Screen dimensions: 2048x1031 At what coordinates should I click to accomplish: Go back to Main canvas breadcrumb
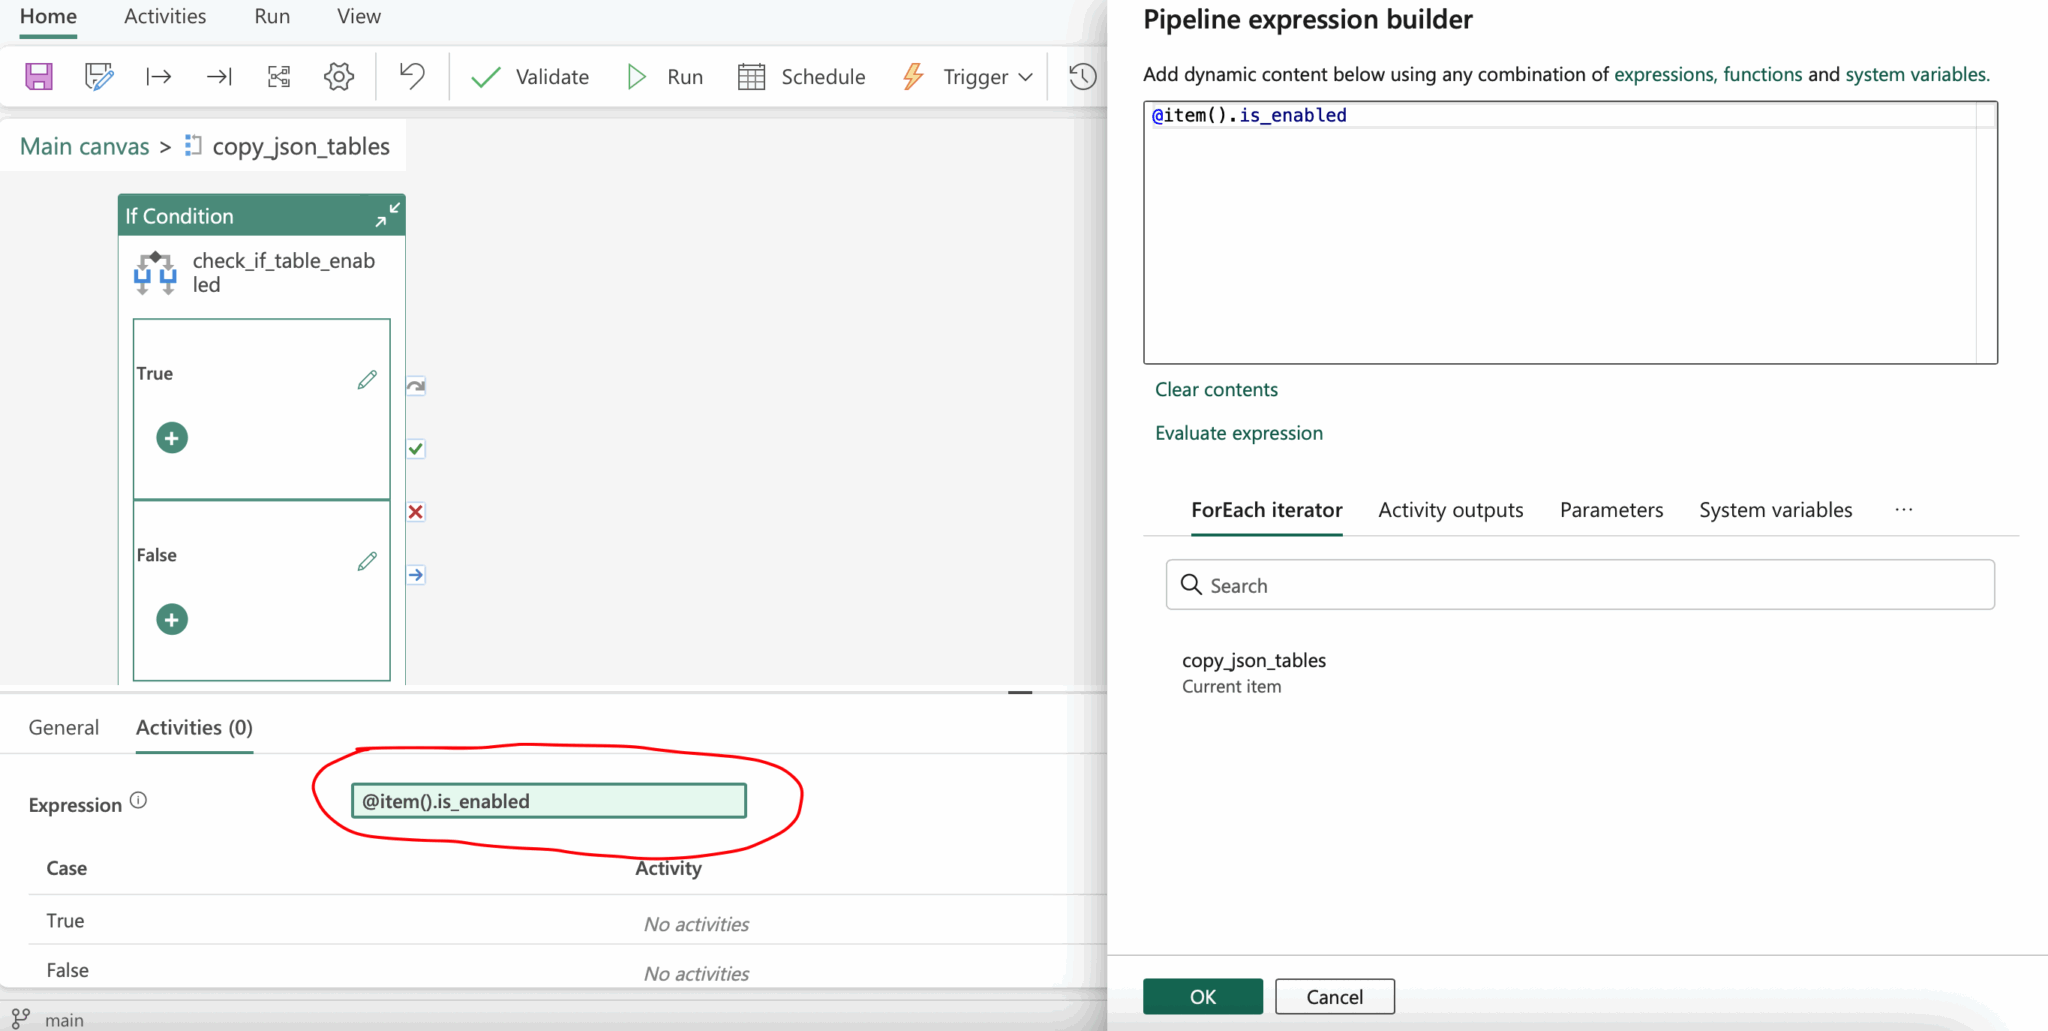click(85, 147)
